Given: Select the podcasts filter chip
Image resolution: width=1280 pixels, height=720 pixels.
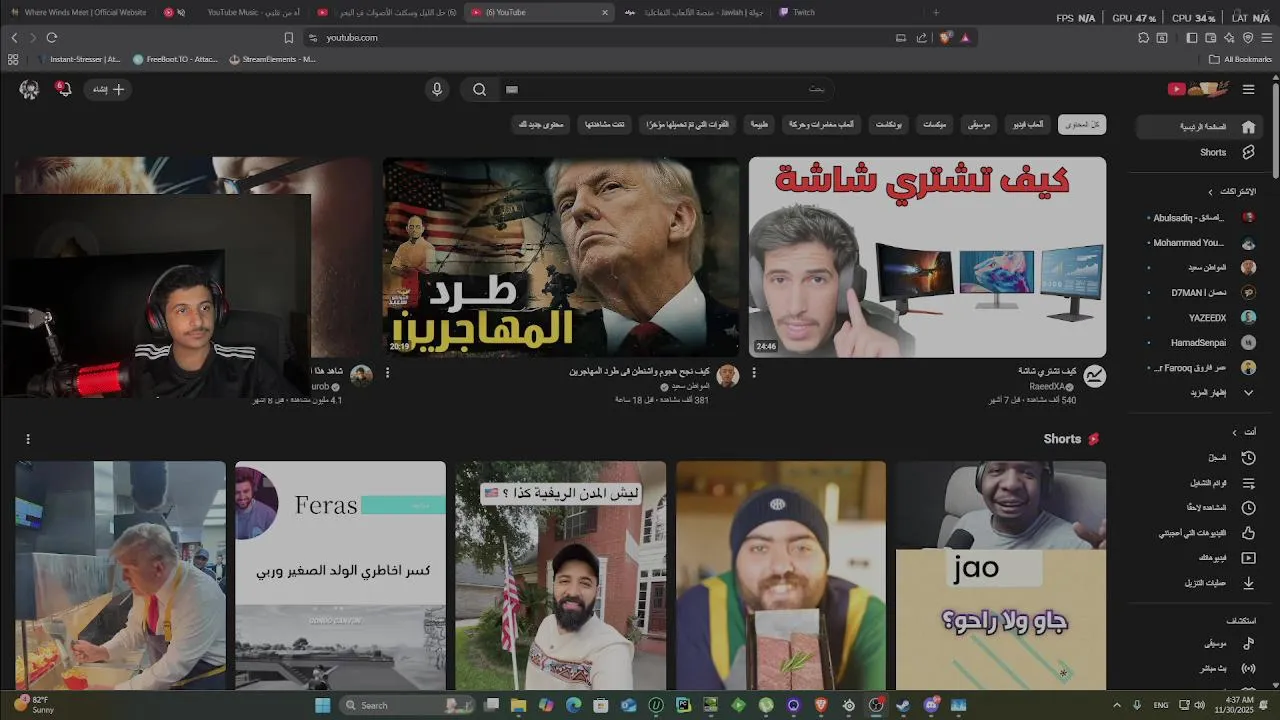Looking at the screenshot, I should (x=889, y=125).
